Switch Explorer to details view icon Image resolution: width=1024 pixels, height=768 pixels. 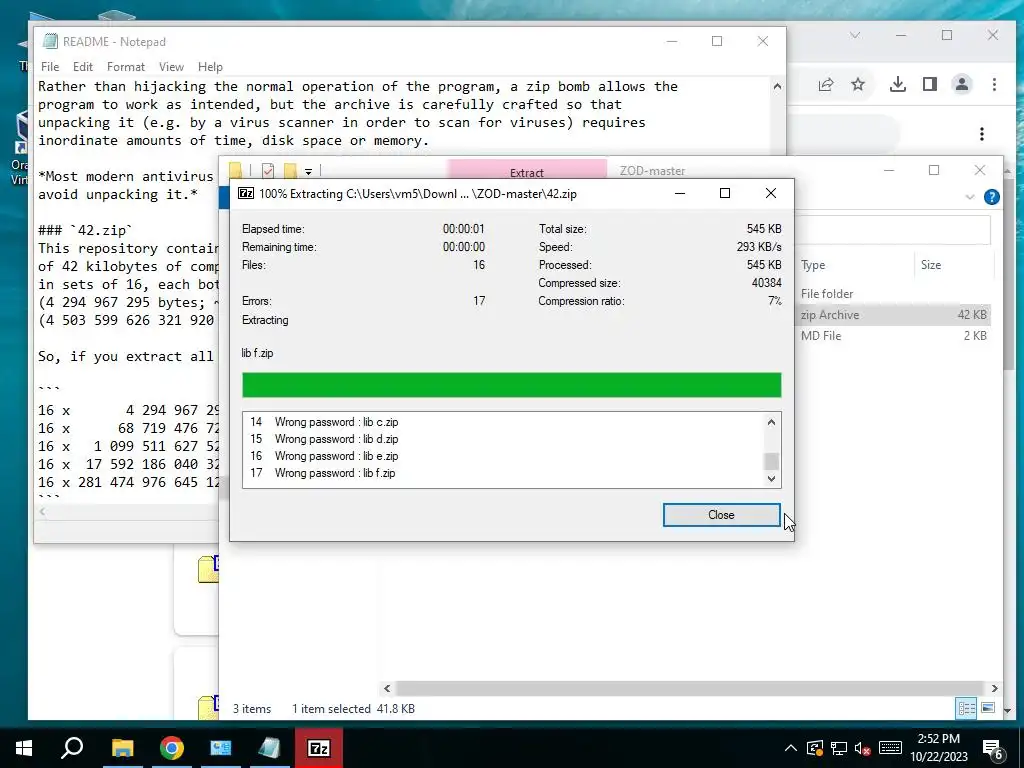[967, 708]
